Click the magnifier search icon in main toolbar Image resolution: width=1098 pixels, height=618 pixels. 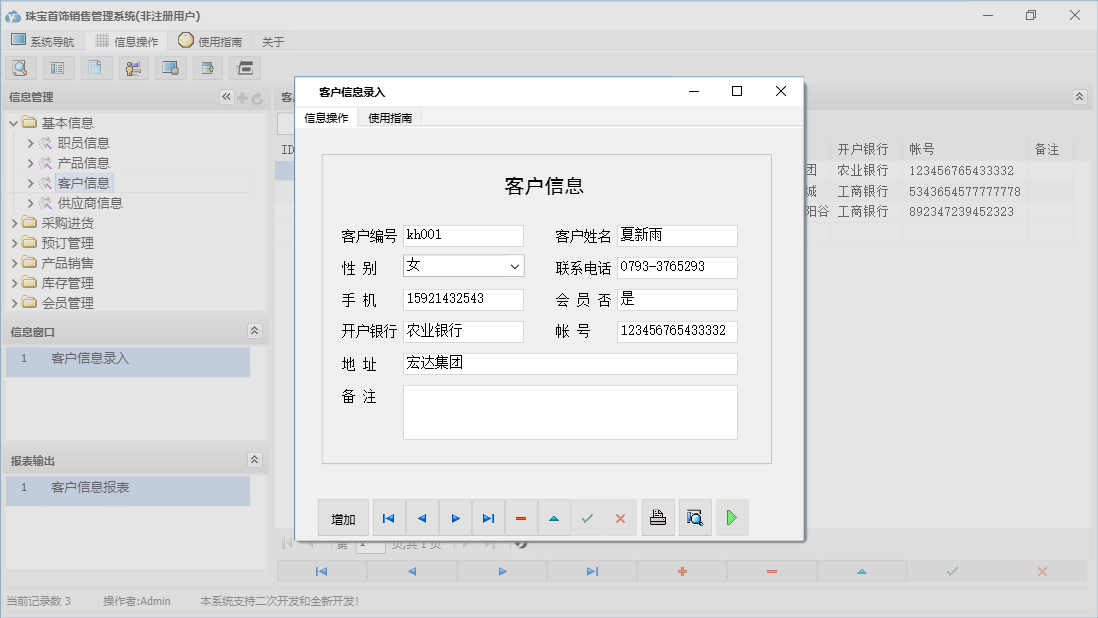[x=20, y=68]
